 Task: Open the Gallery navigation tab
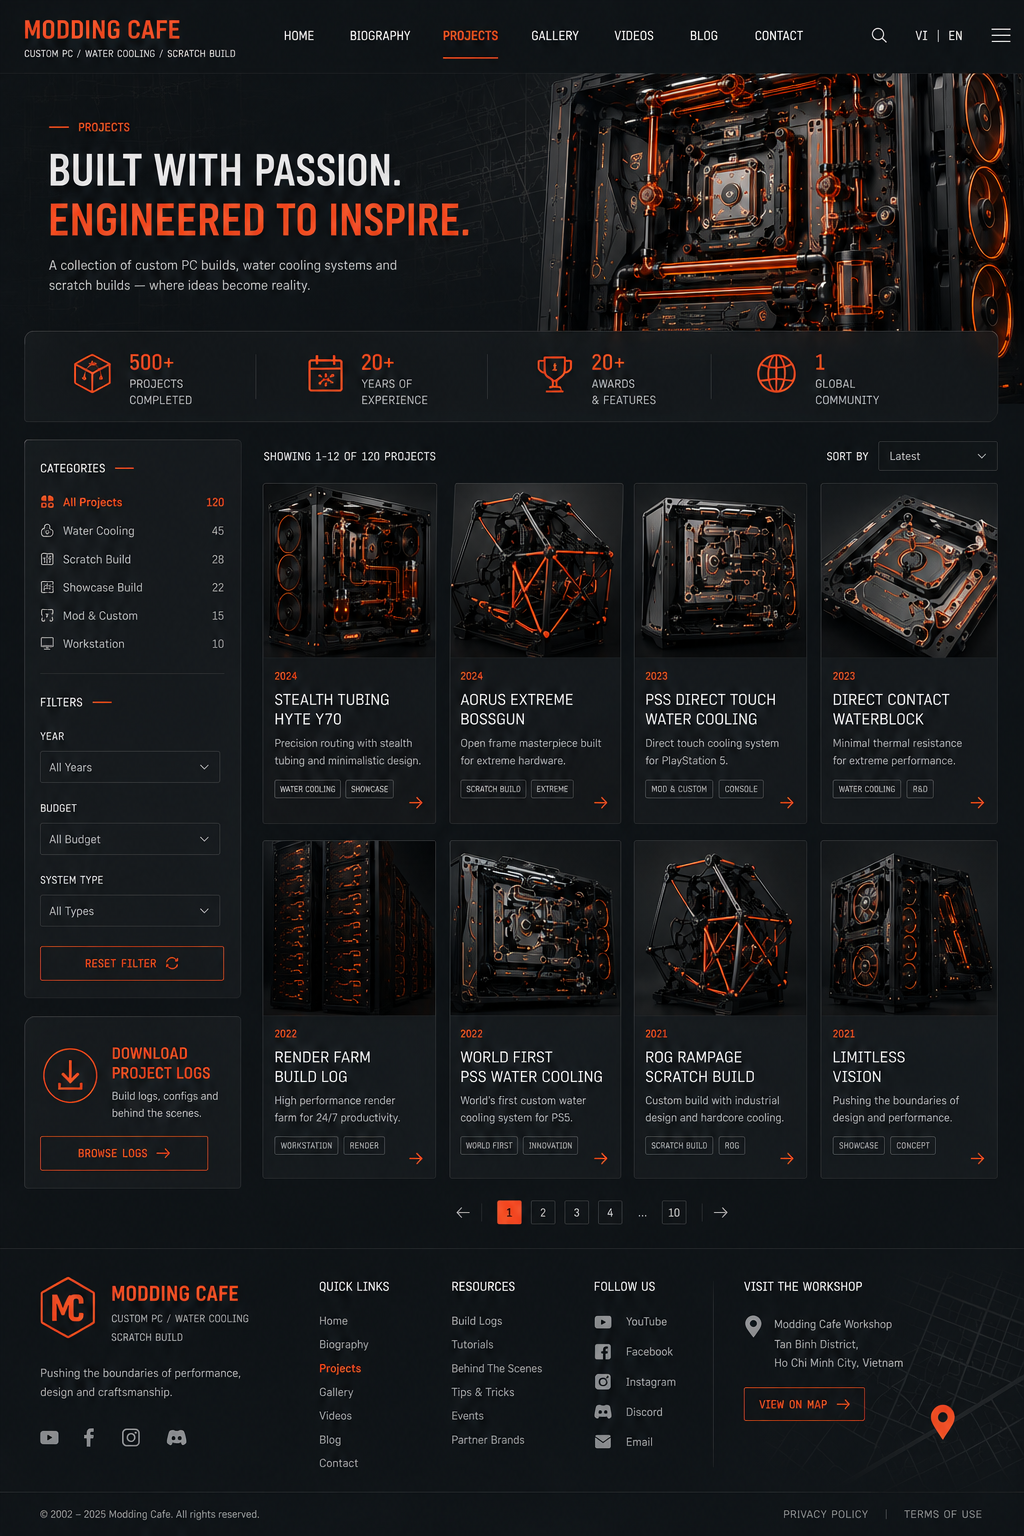[x=555, y=36]
